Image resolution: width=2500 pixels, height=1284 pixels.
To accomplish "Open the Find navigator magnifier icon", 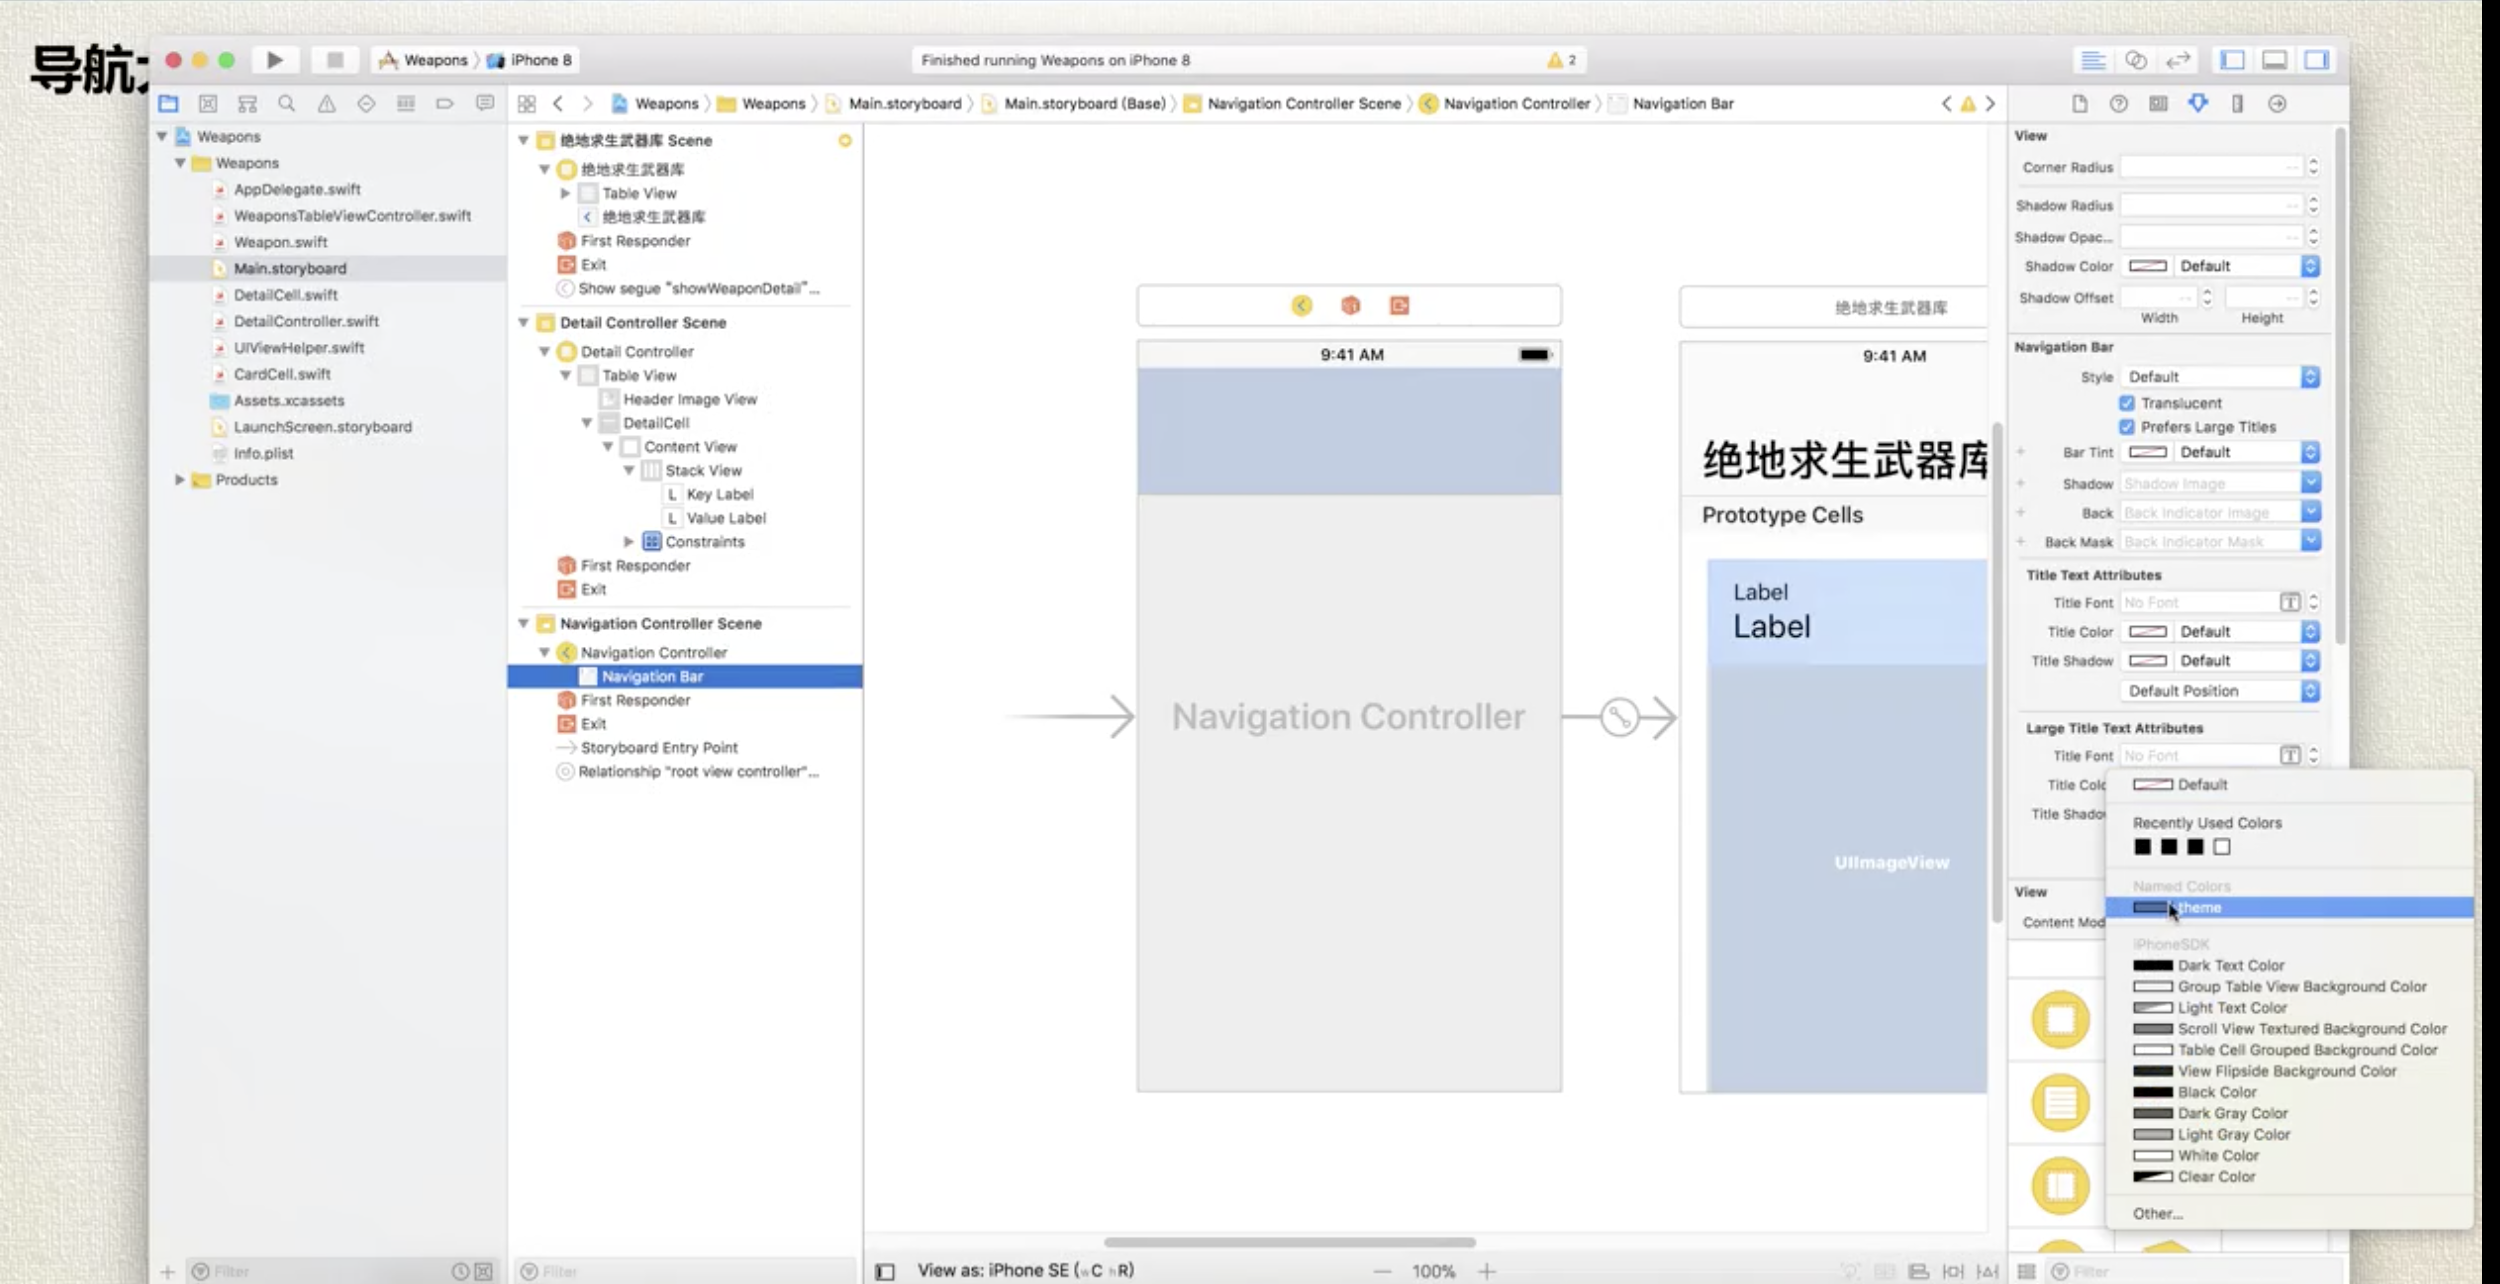I will click(x=287, y=103).
